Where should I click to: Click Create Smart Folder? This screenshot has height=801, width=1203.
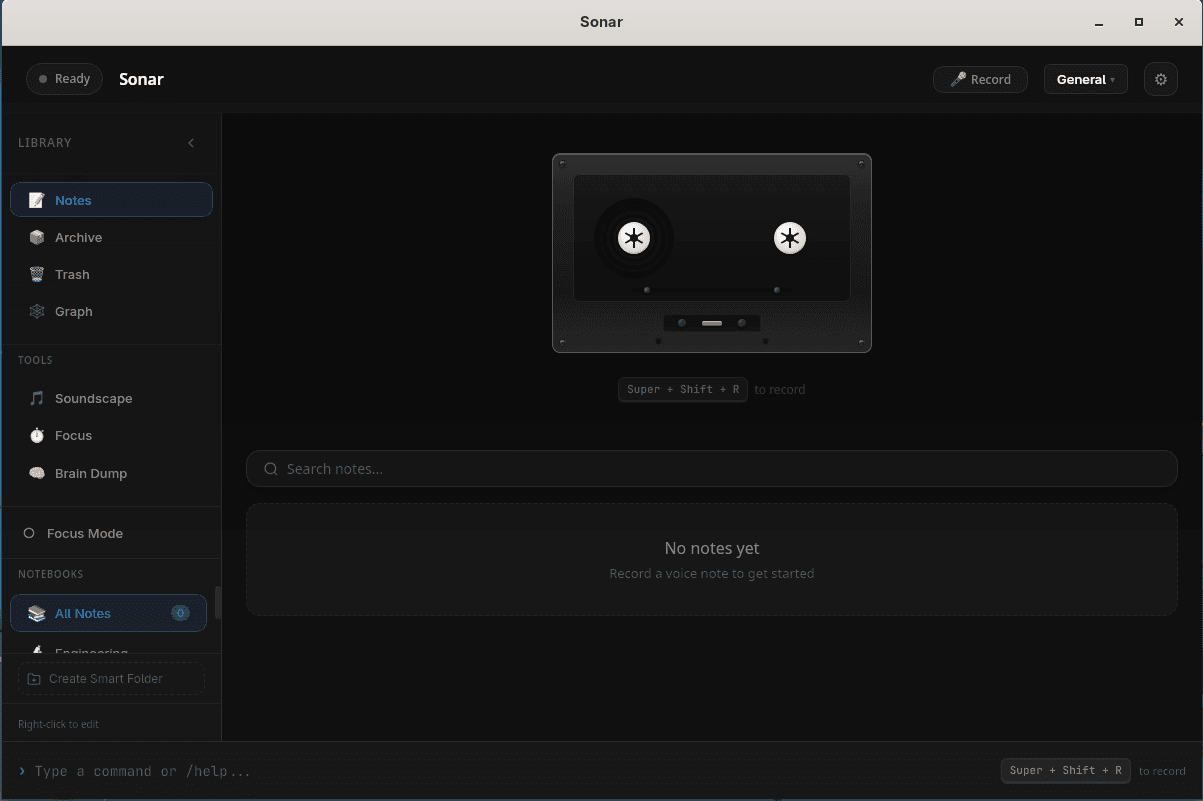click(110, 678)
